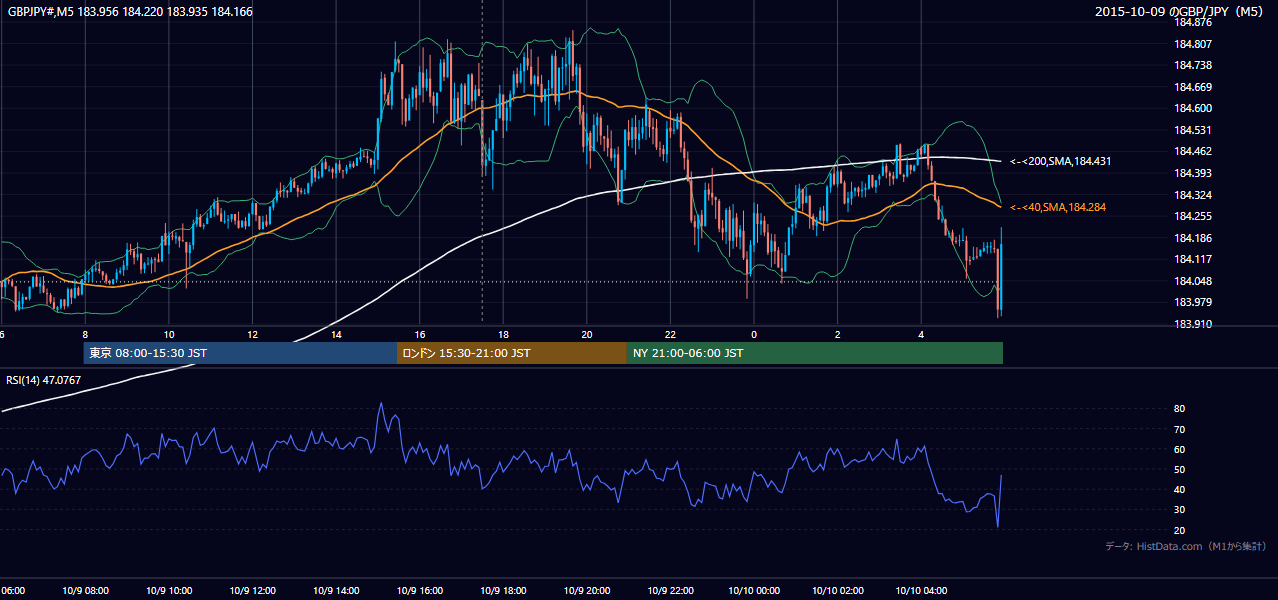Click the 10/9 20:00 date-time label
Viewport: 1278px width, 600px height.
coord(587,591)
